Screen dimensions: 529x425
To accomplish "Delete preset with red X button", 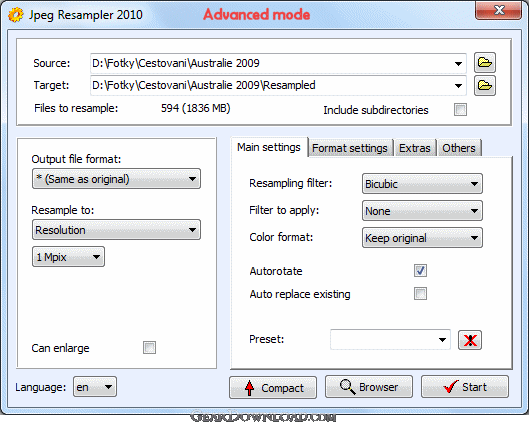I will pos(470,340).
